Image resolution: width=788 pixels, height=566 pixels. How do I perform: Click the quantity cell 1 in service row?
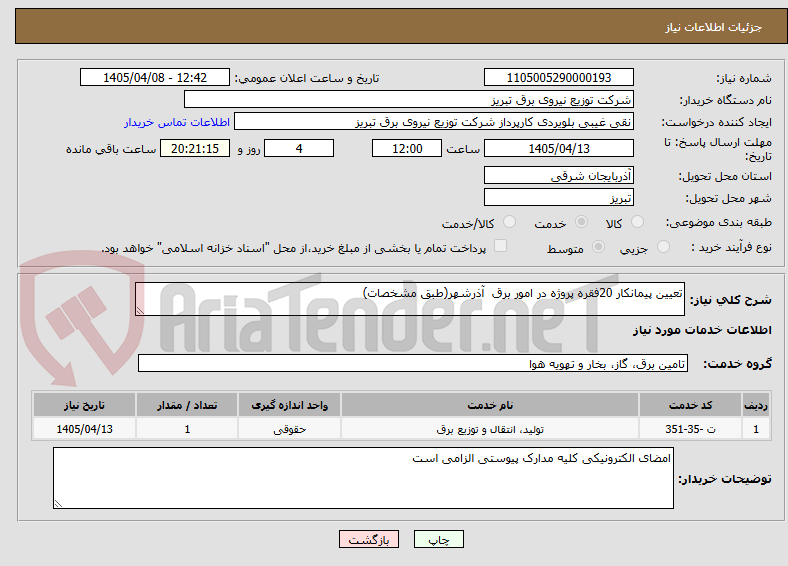pos(187,429)
